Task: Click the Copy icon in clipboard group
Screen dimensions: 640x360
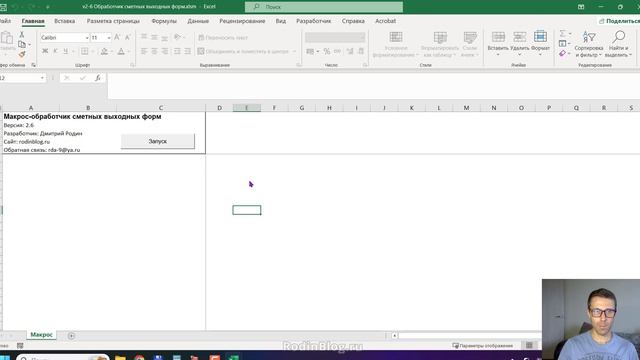Action: [22, 44]
